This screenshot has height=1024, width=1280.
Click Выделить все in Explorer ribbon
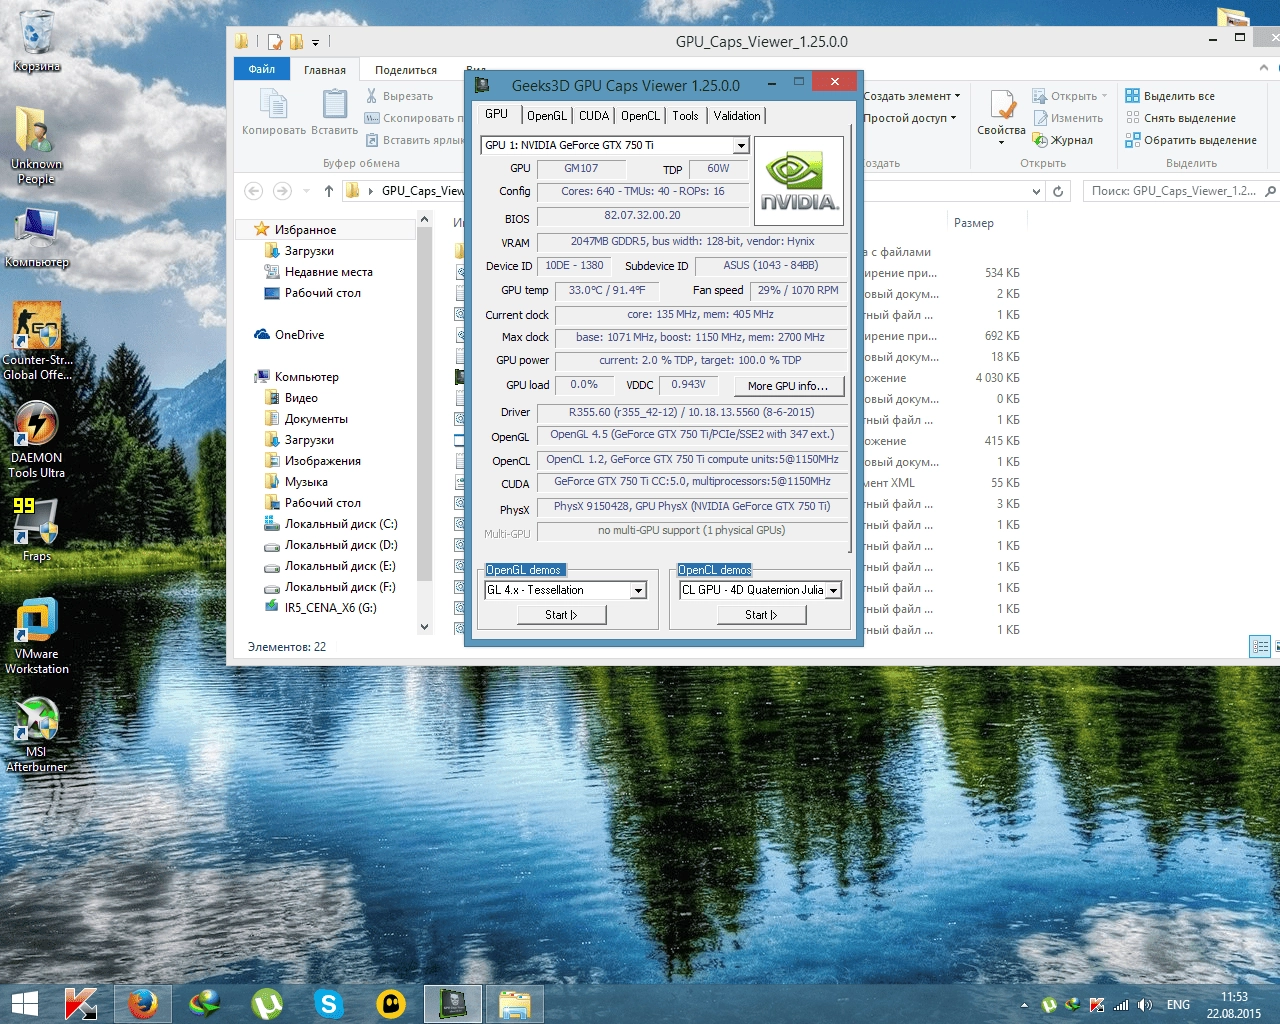coord(1170,96)
